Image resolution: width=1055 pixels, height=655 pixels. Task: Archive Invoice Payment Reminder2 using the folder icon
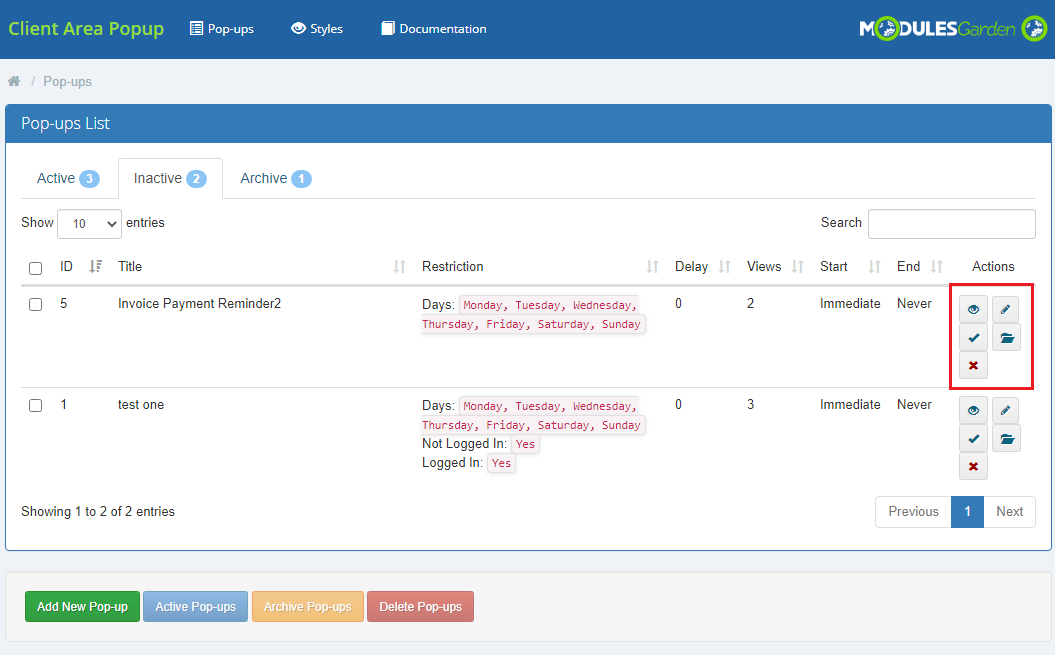coord(1007,338)
